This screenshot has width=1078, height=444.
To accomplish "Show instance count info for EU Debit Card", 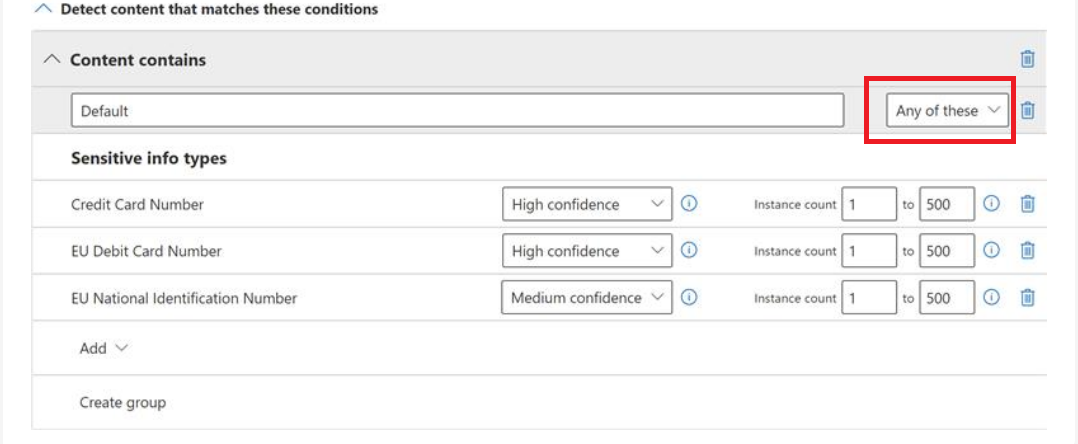I will coord(991,251).
